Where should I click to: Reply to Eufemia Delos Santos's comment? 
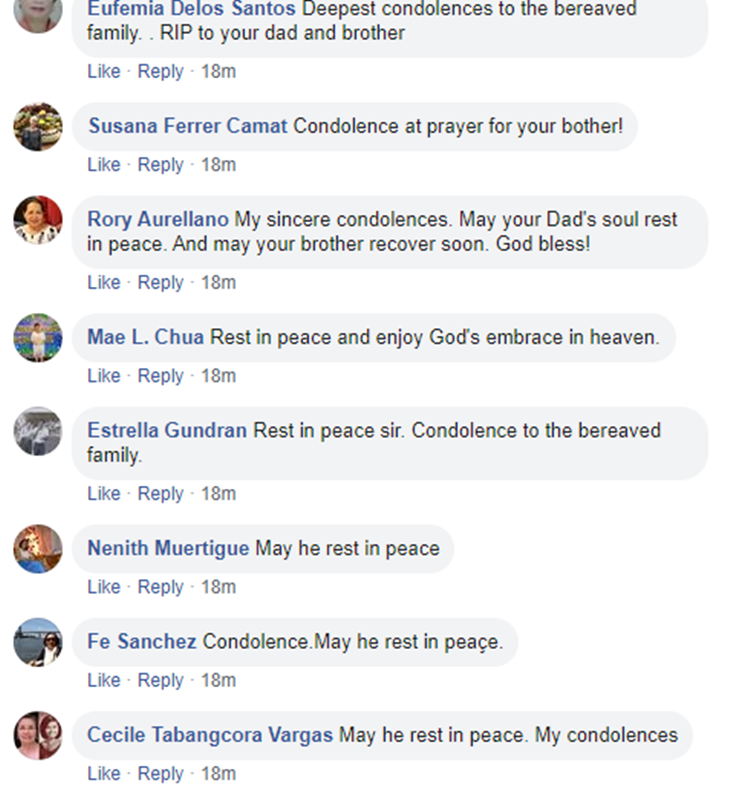click(x=160, y=72)
